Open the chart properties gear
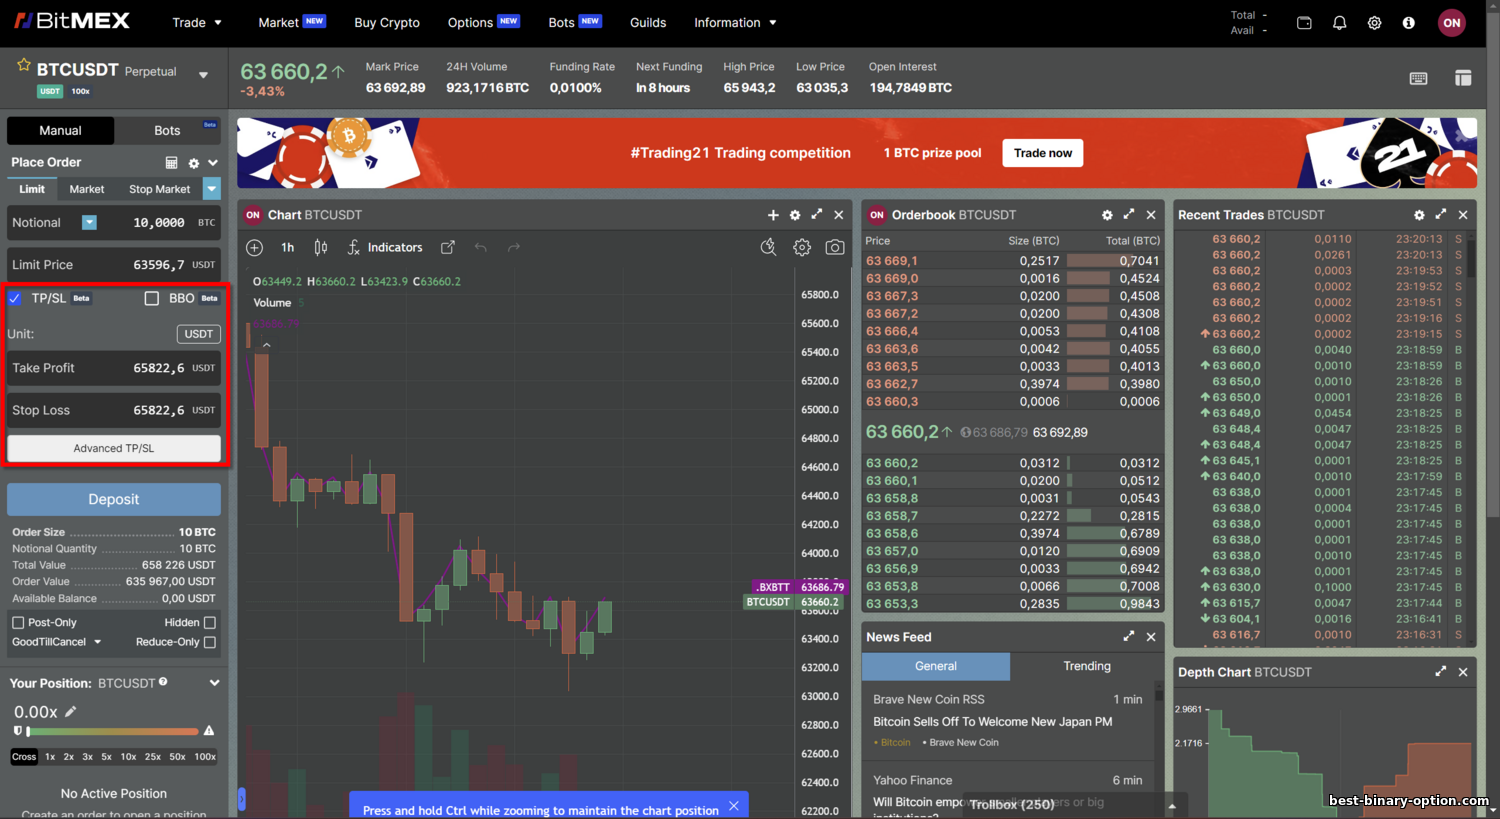 pyautogui.click(x=802, y=247)
